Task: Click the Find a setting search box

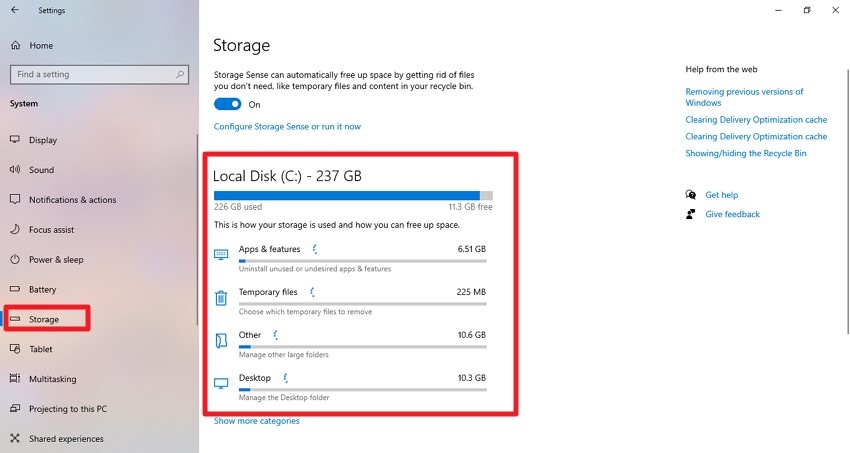Action: click(x=99, y=74)
